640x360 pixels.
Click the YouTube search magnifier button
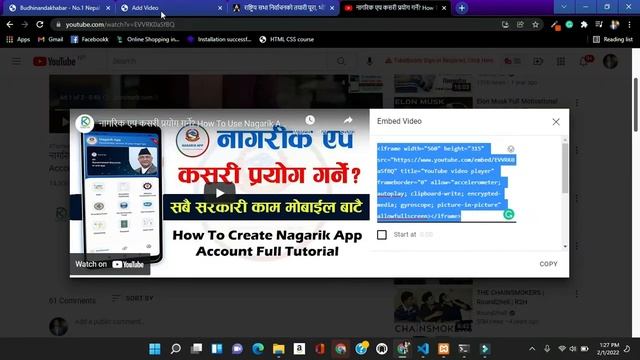coord(341,61)
